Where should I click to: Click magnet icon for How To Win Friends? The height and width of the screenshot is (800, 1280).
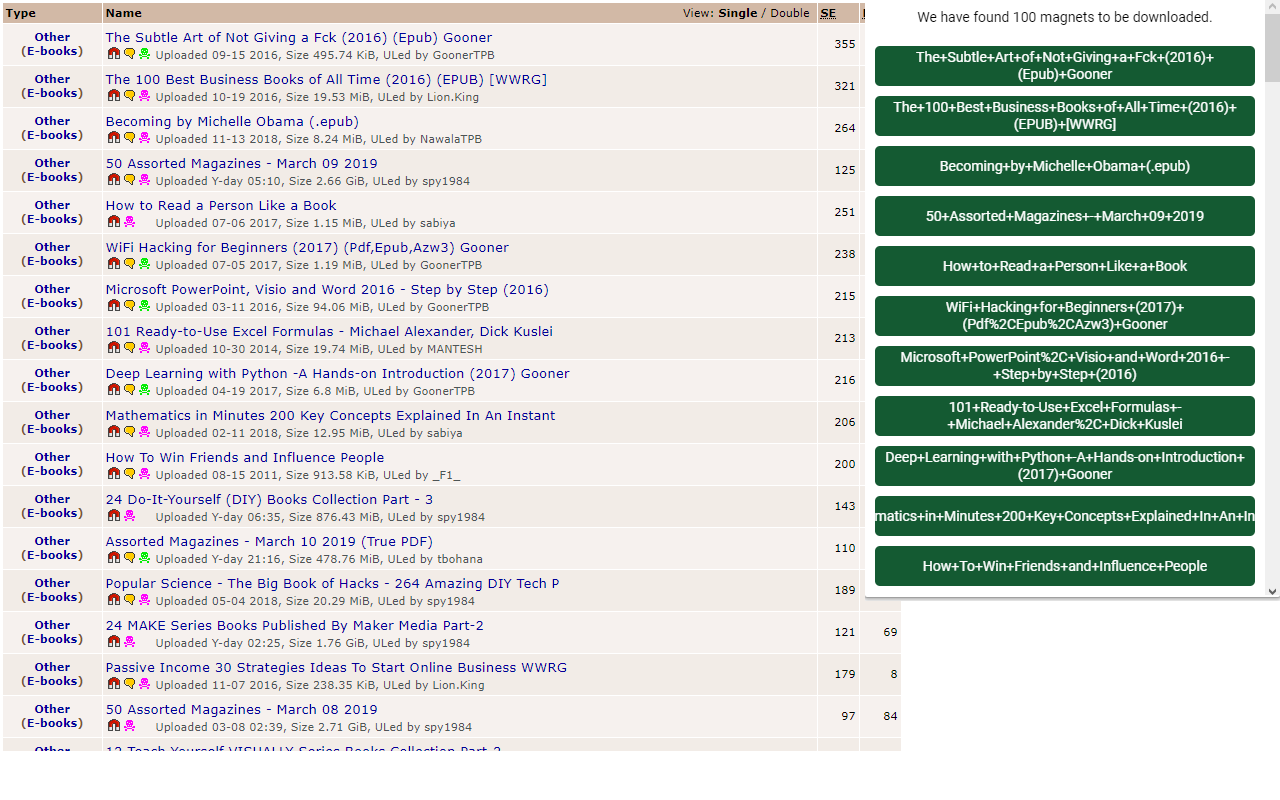click(114, 474)
